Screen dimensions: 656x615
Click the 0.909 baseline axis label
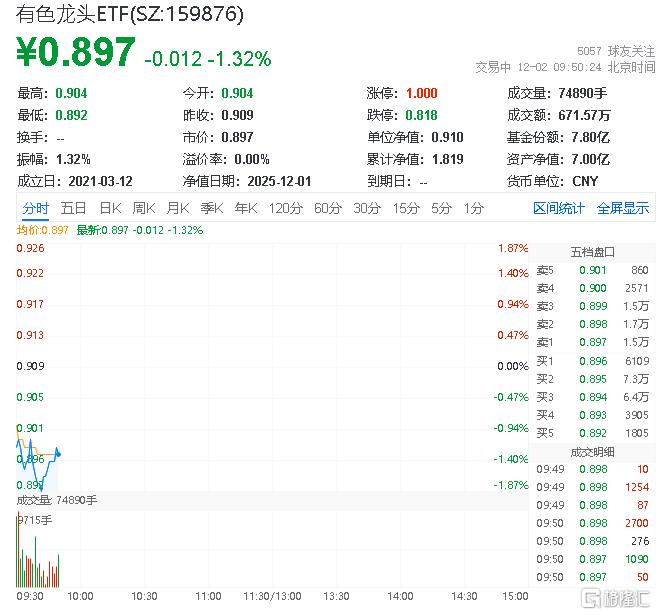pos(30,366)
